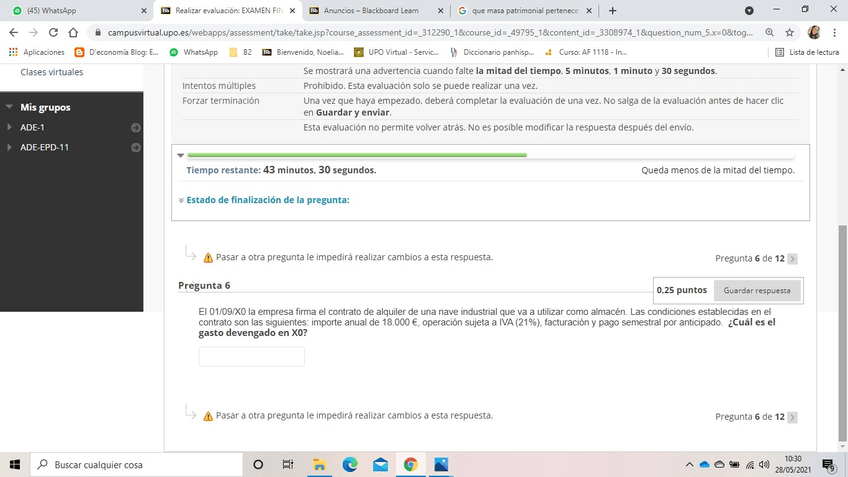Reload the page with the refresh icon

pos(53,32)
